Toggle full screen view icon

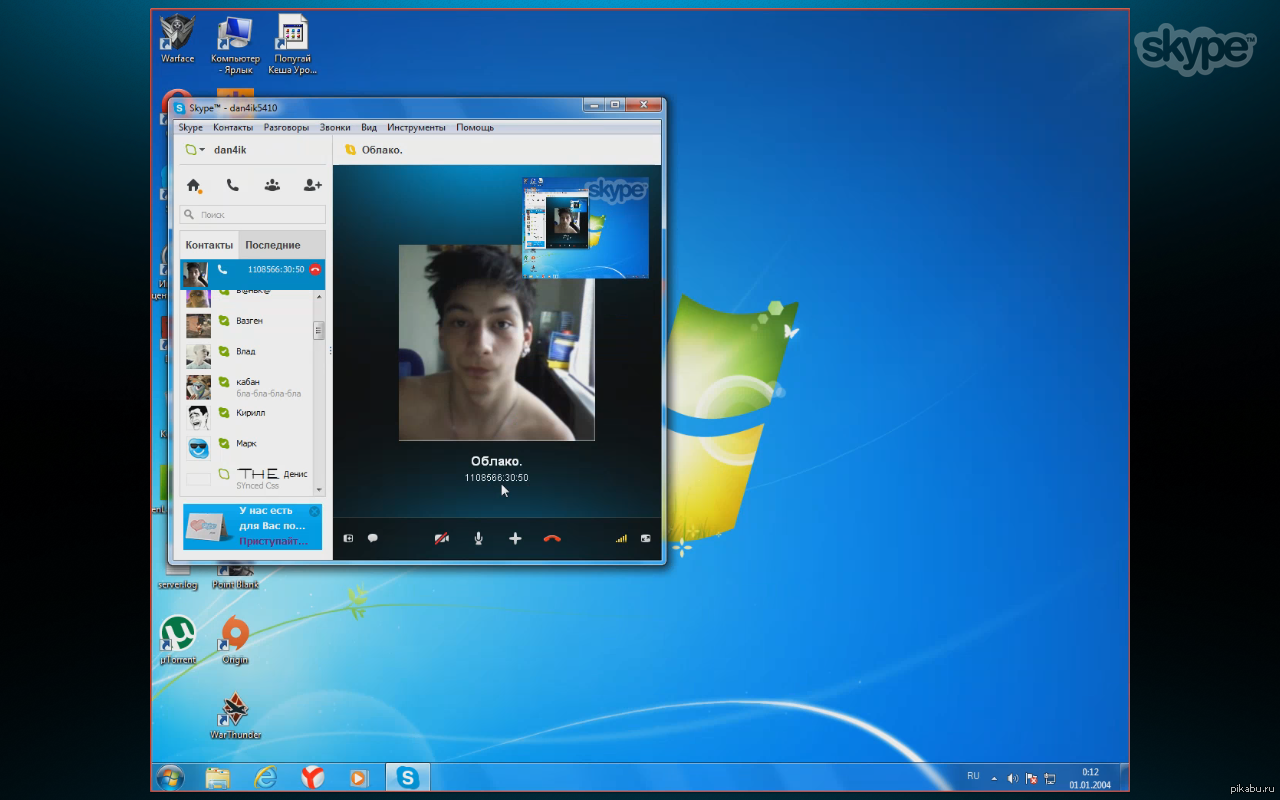(x=646, y=538)
